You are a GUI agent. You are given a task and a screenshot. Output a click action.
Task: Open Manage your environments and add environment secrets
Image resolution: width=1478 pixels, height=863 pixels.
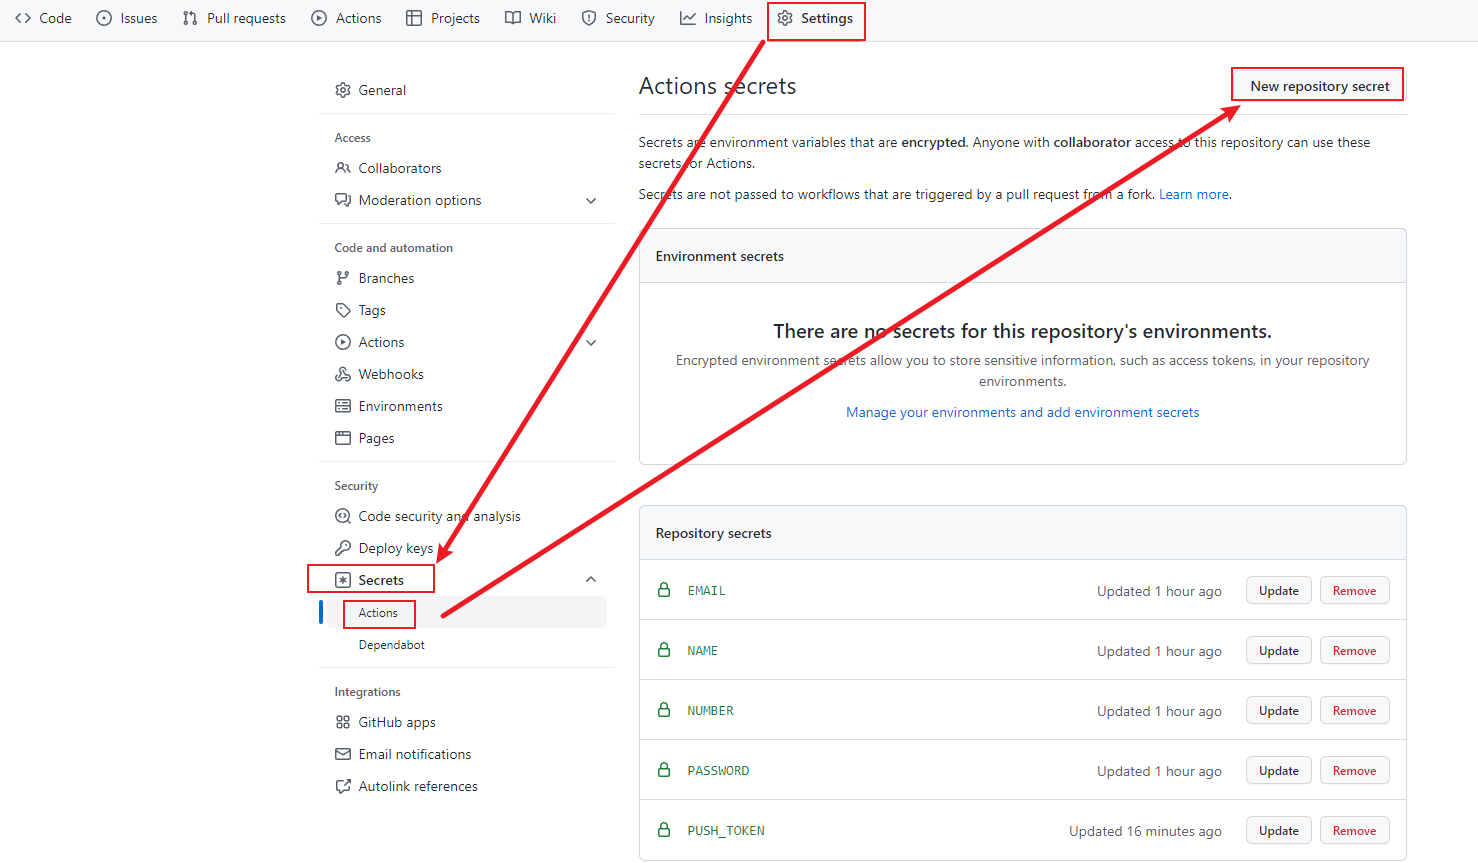click(x=1022, y=412)
